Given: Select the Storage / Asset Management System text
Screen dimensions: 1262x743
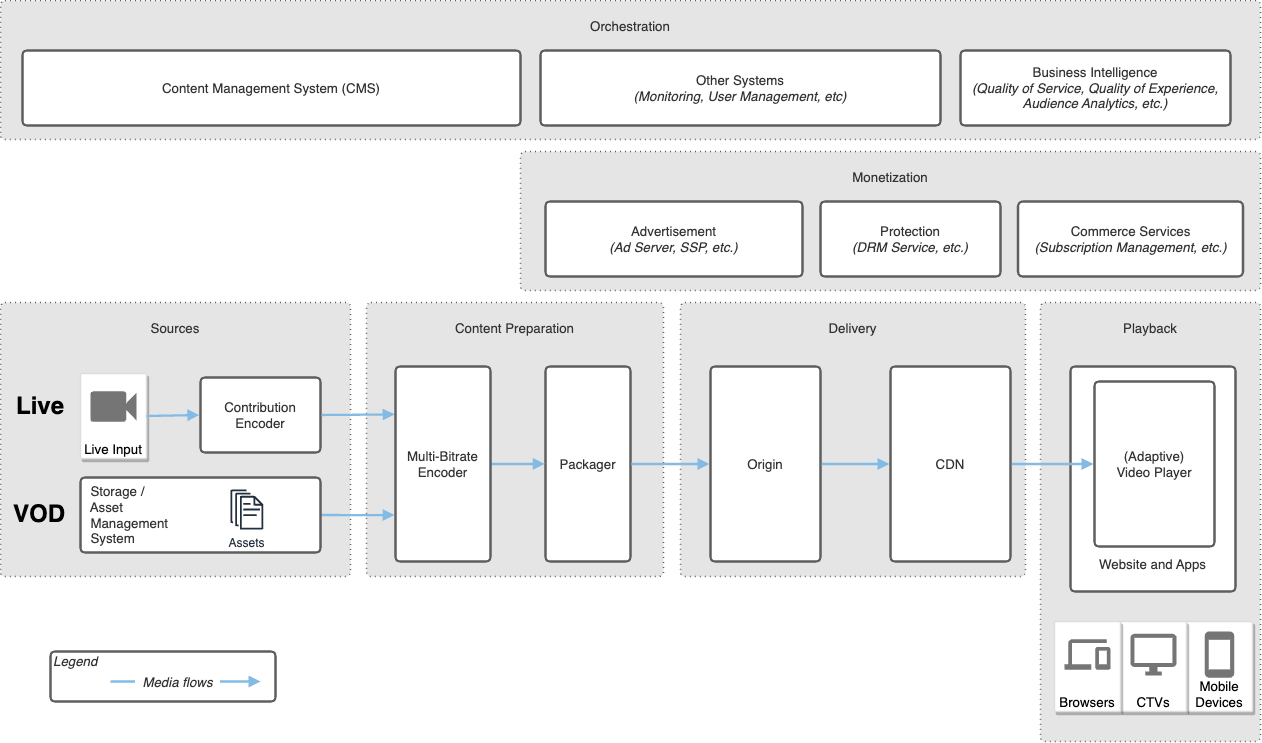Looking at the screenshot, I should [129, 515].
